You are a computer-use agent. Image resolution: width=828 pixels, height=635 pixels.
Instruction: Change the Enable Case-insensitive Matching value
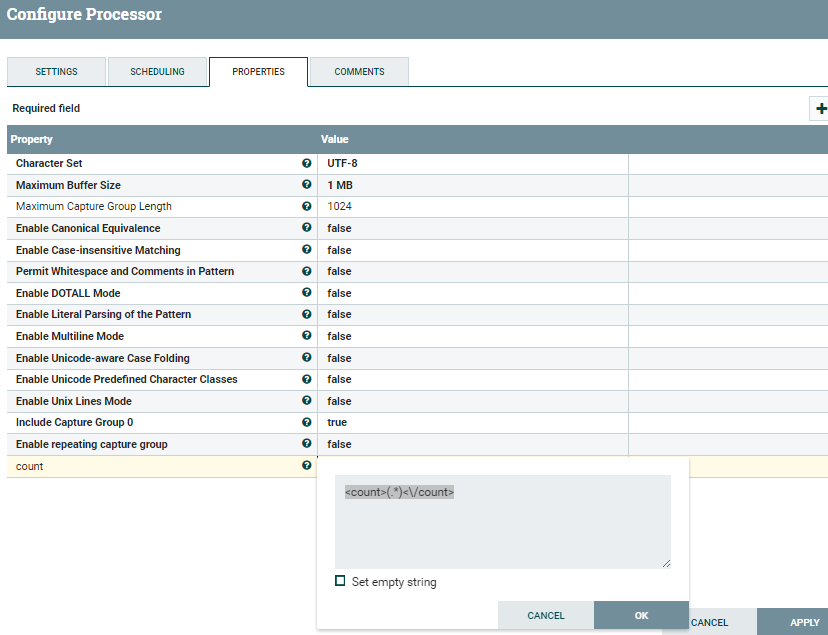[x=472, y=250]
